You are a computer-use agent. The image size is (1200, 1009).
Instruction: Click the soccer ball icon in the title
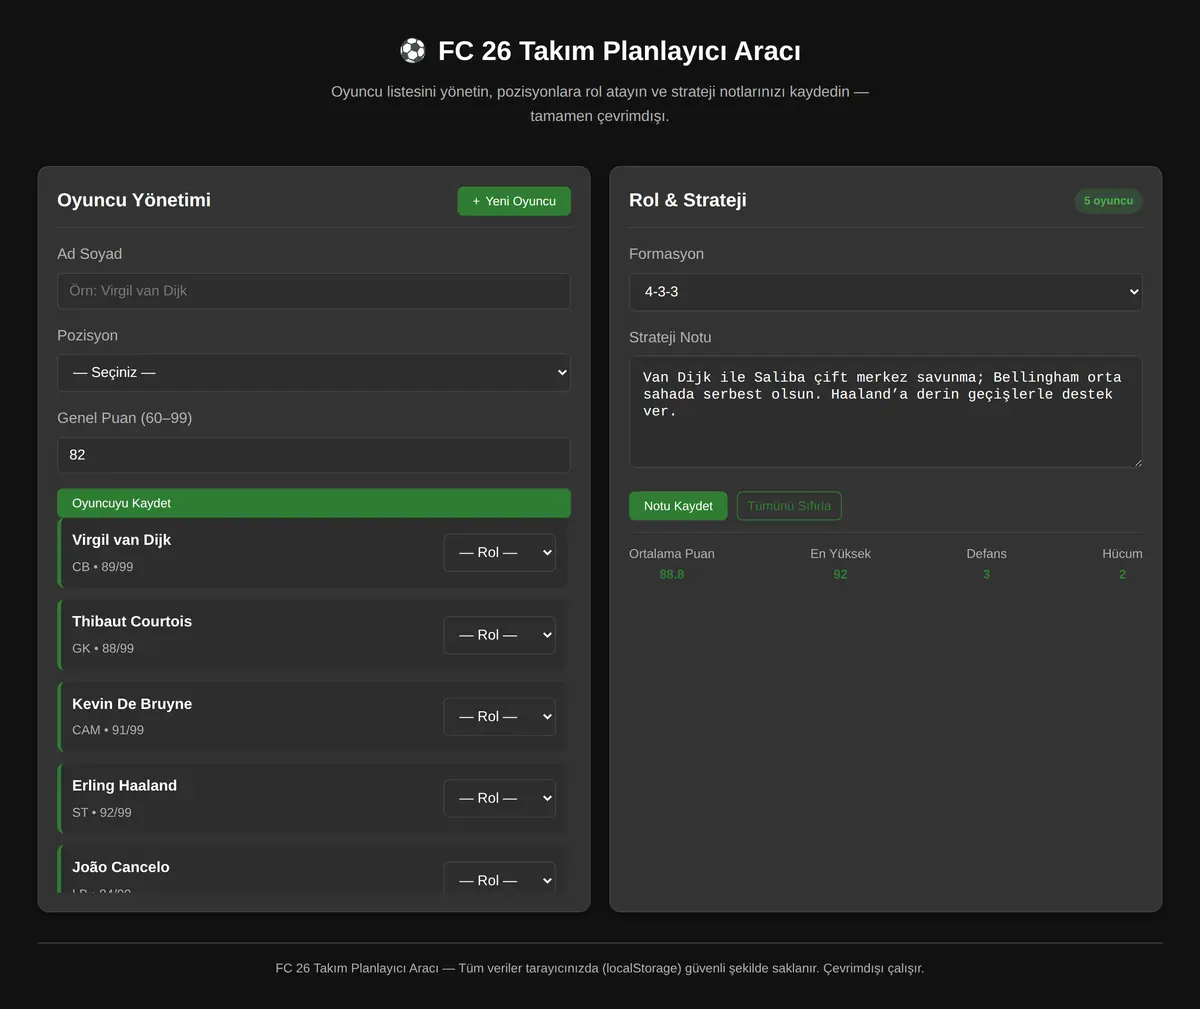412,51
